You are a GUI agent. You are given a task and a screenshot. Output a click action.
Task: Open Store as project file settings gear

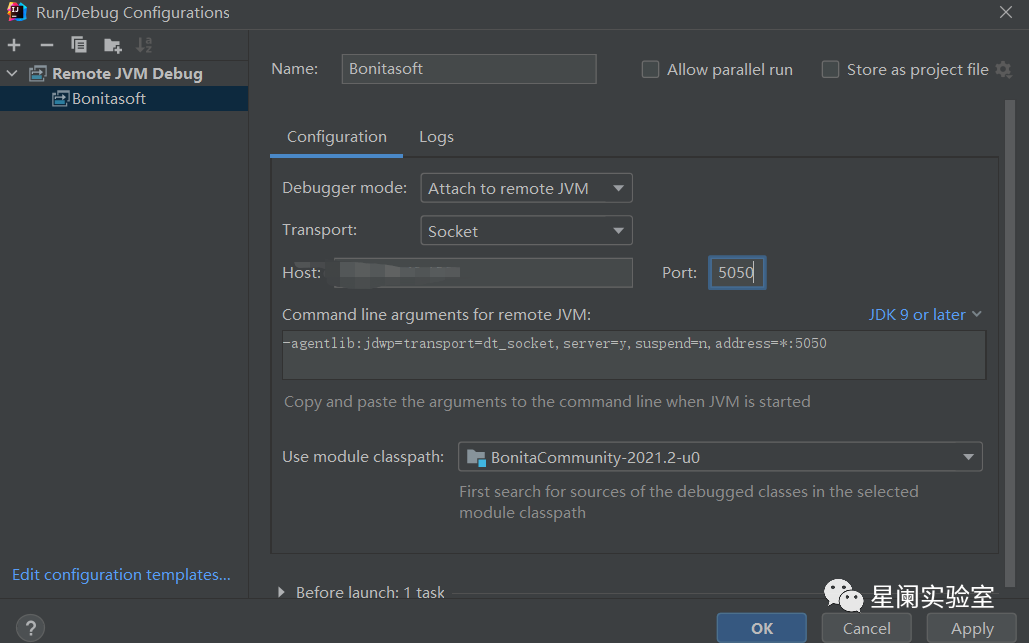click(1003, 69)
